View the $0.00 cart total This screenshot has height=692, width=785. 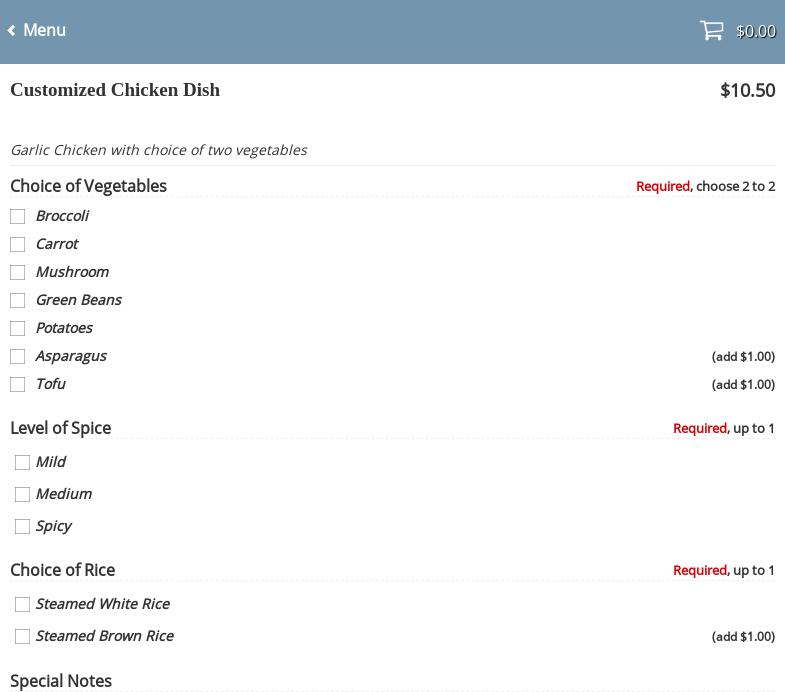point(755,31)
